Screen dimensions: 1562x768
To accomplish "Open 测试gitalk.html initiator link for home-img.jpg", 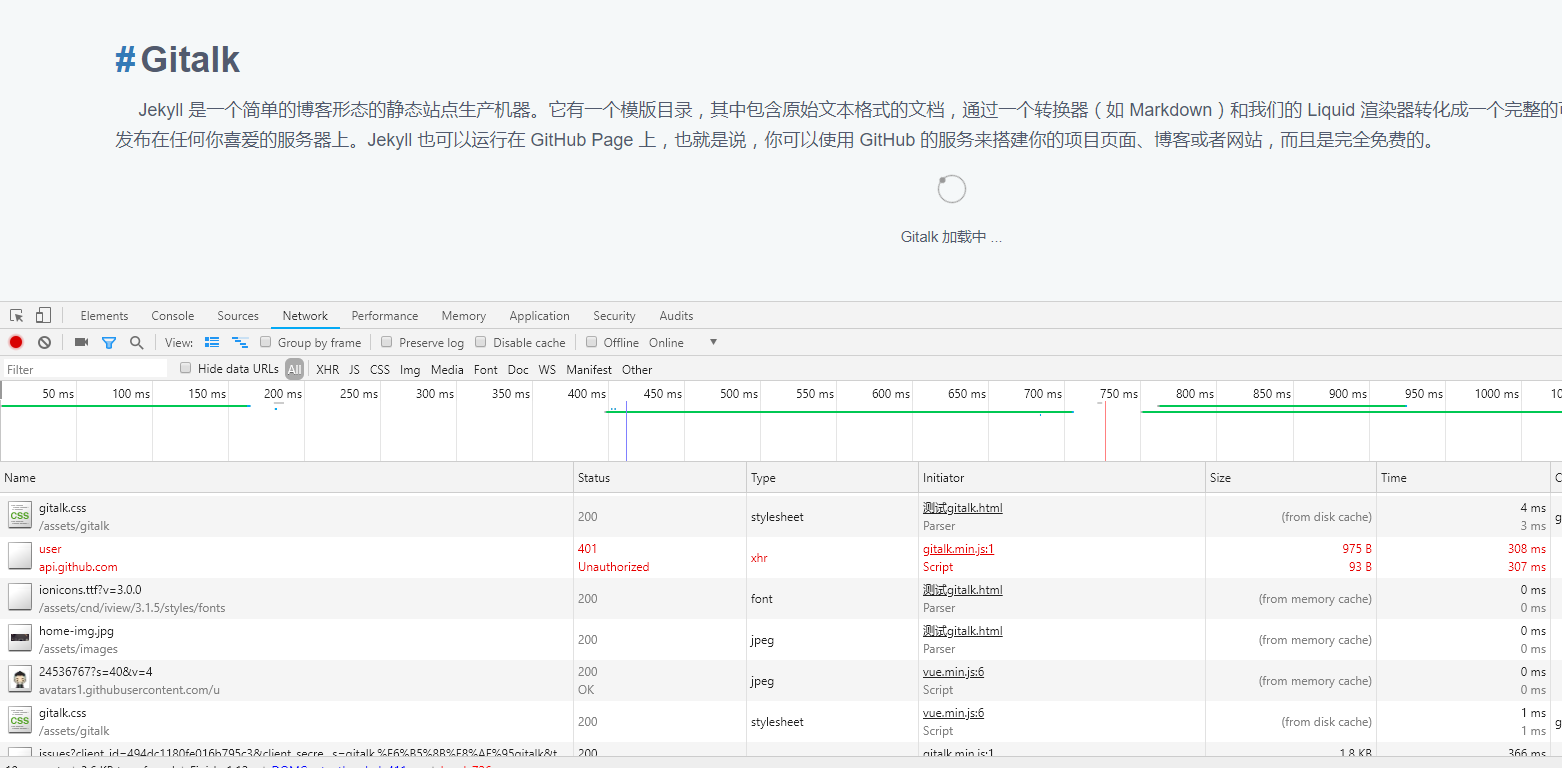I will (x=962, y=631).
